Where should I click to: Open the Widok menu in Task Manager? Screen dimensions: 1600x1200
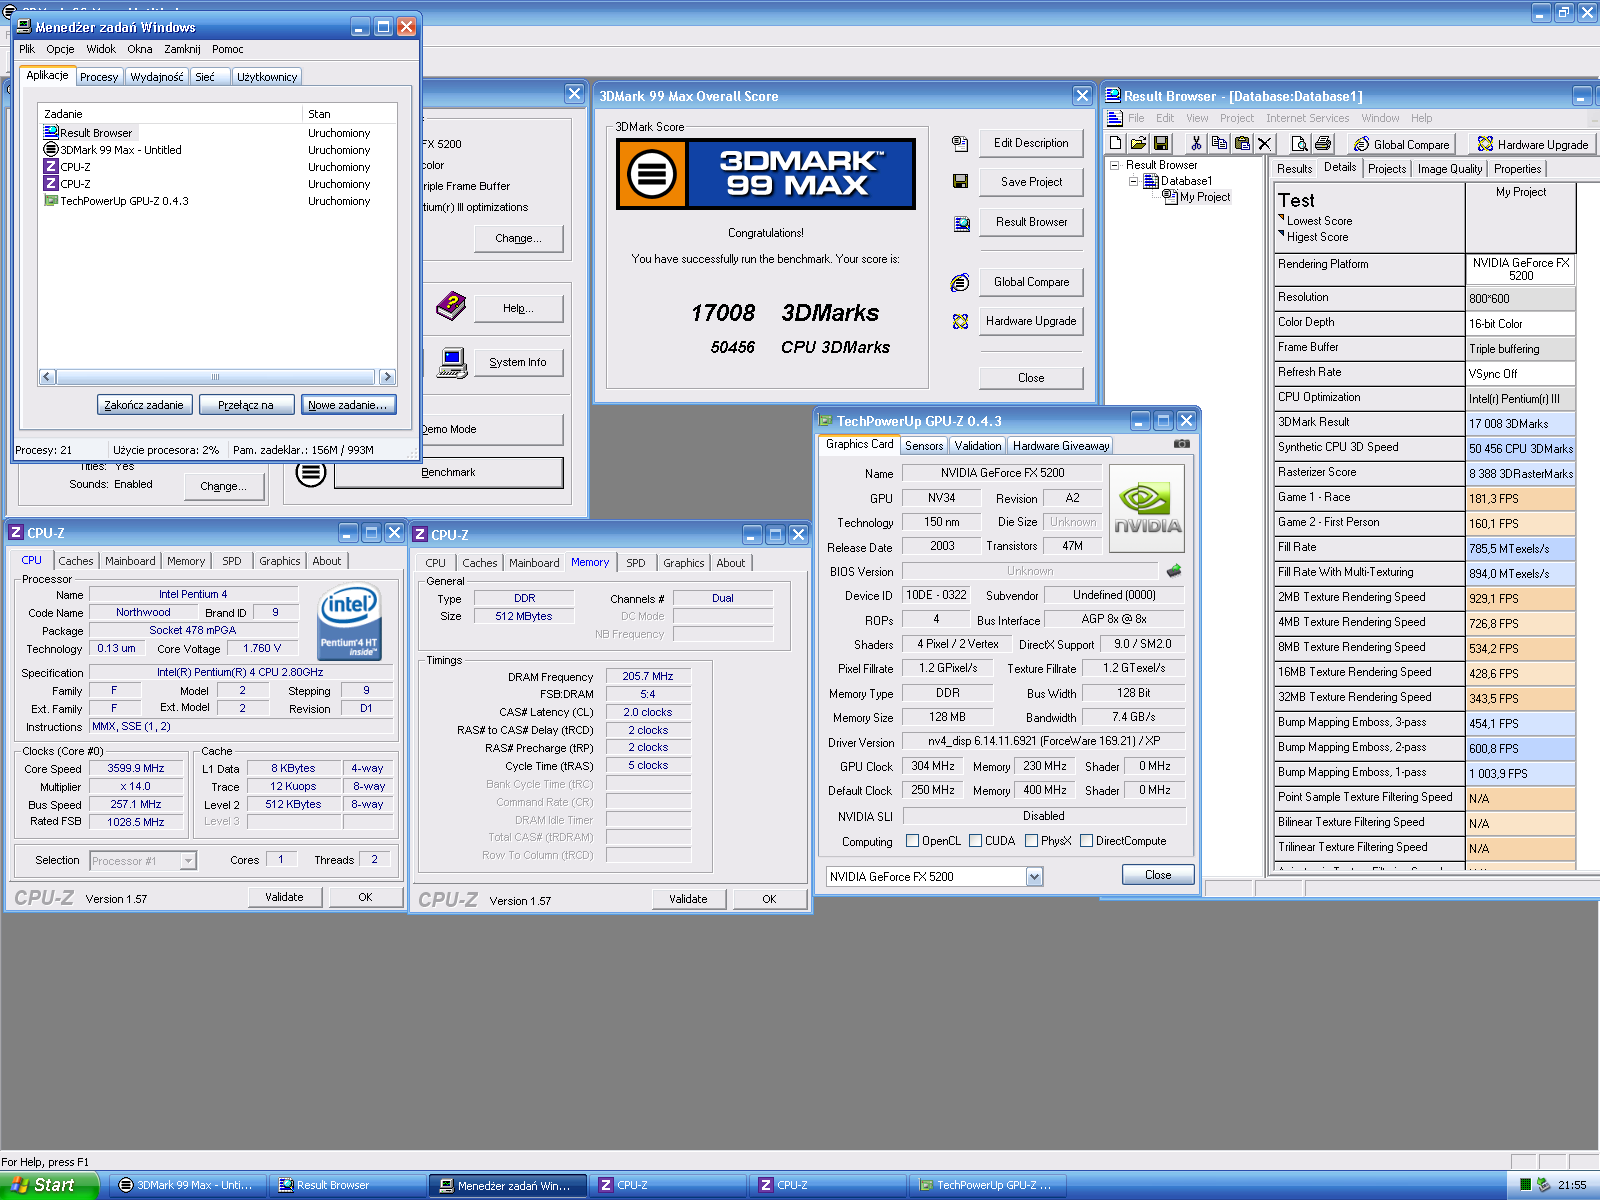101,49
